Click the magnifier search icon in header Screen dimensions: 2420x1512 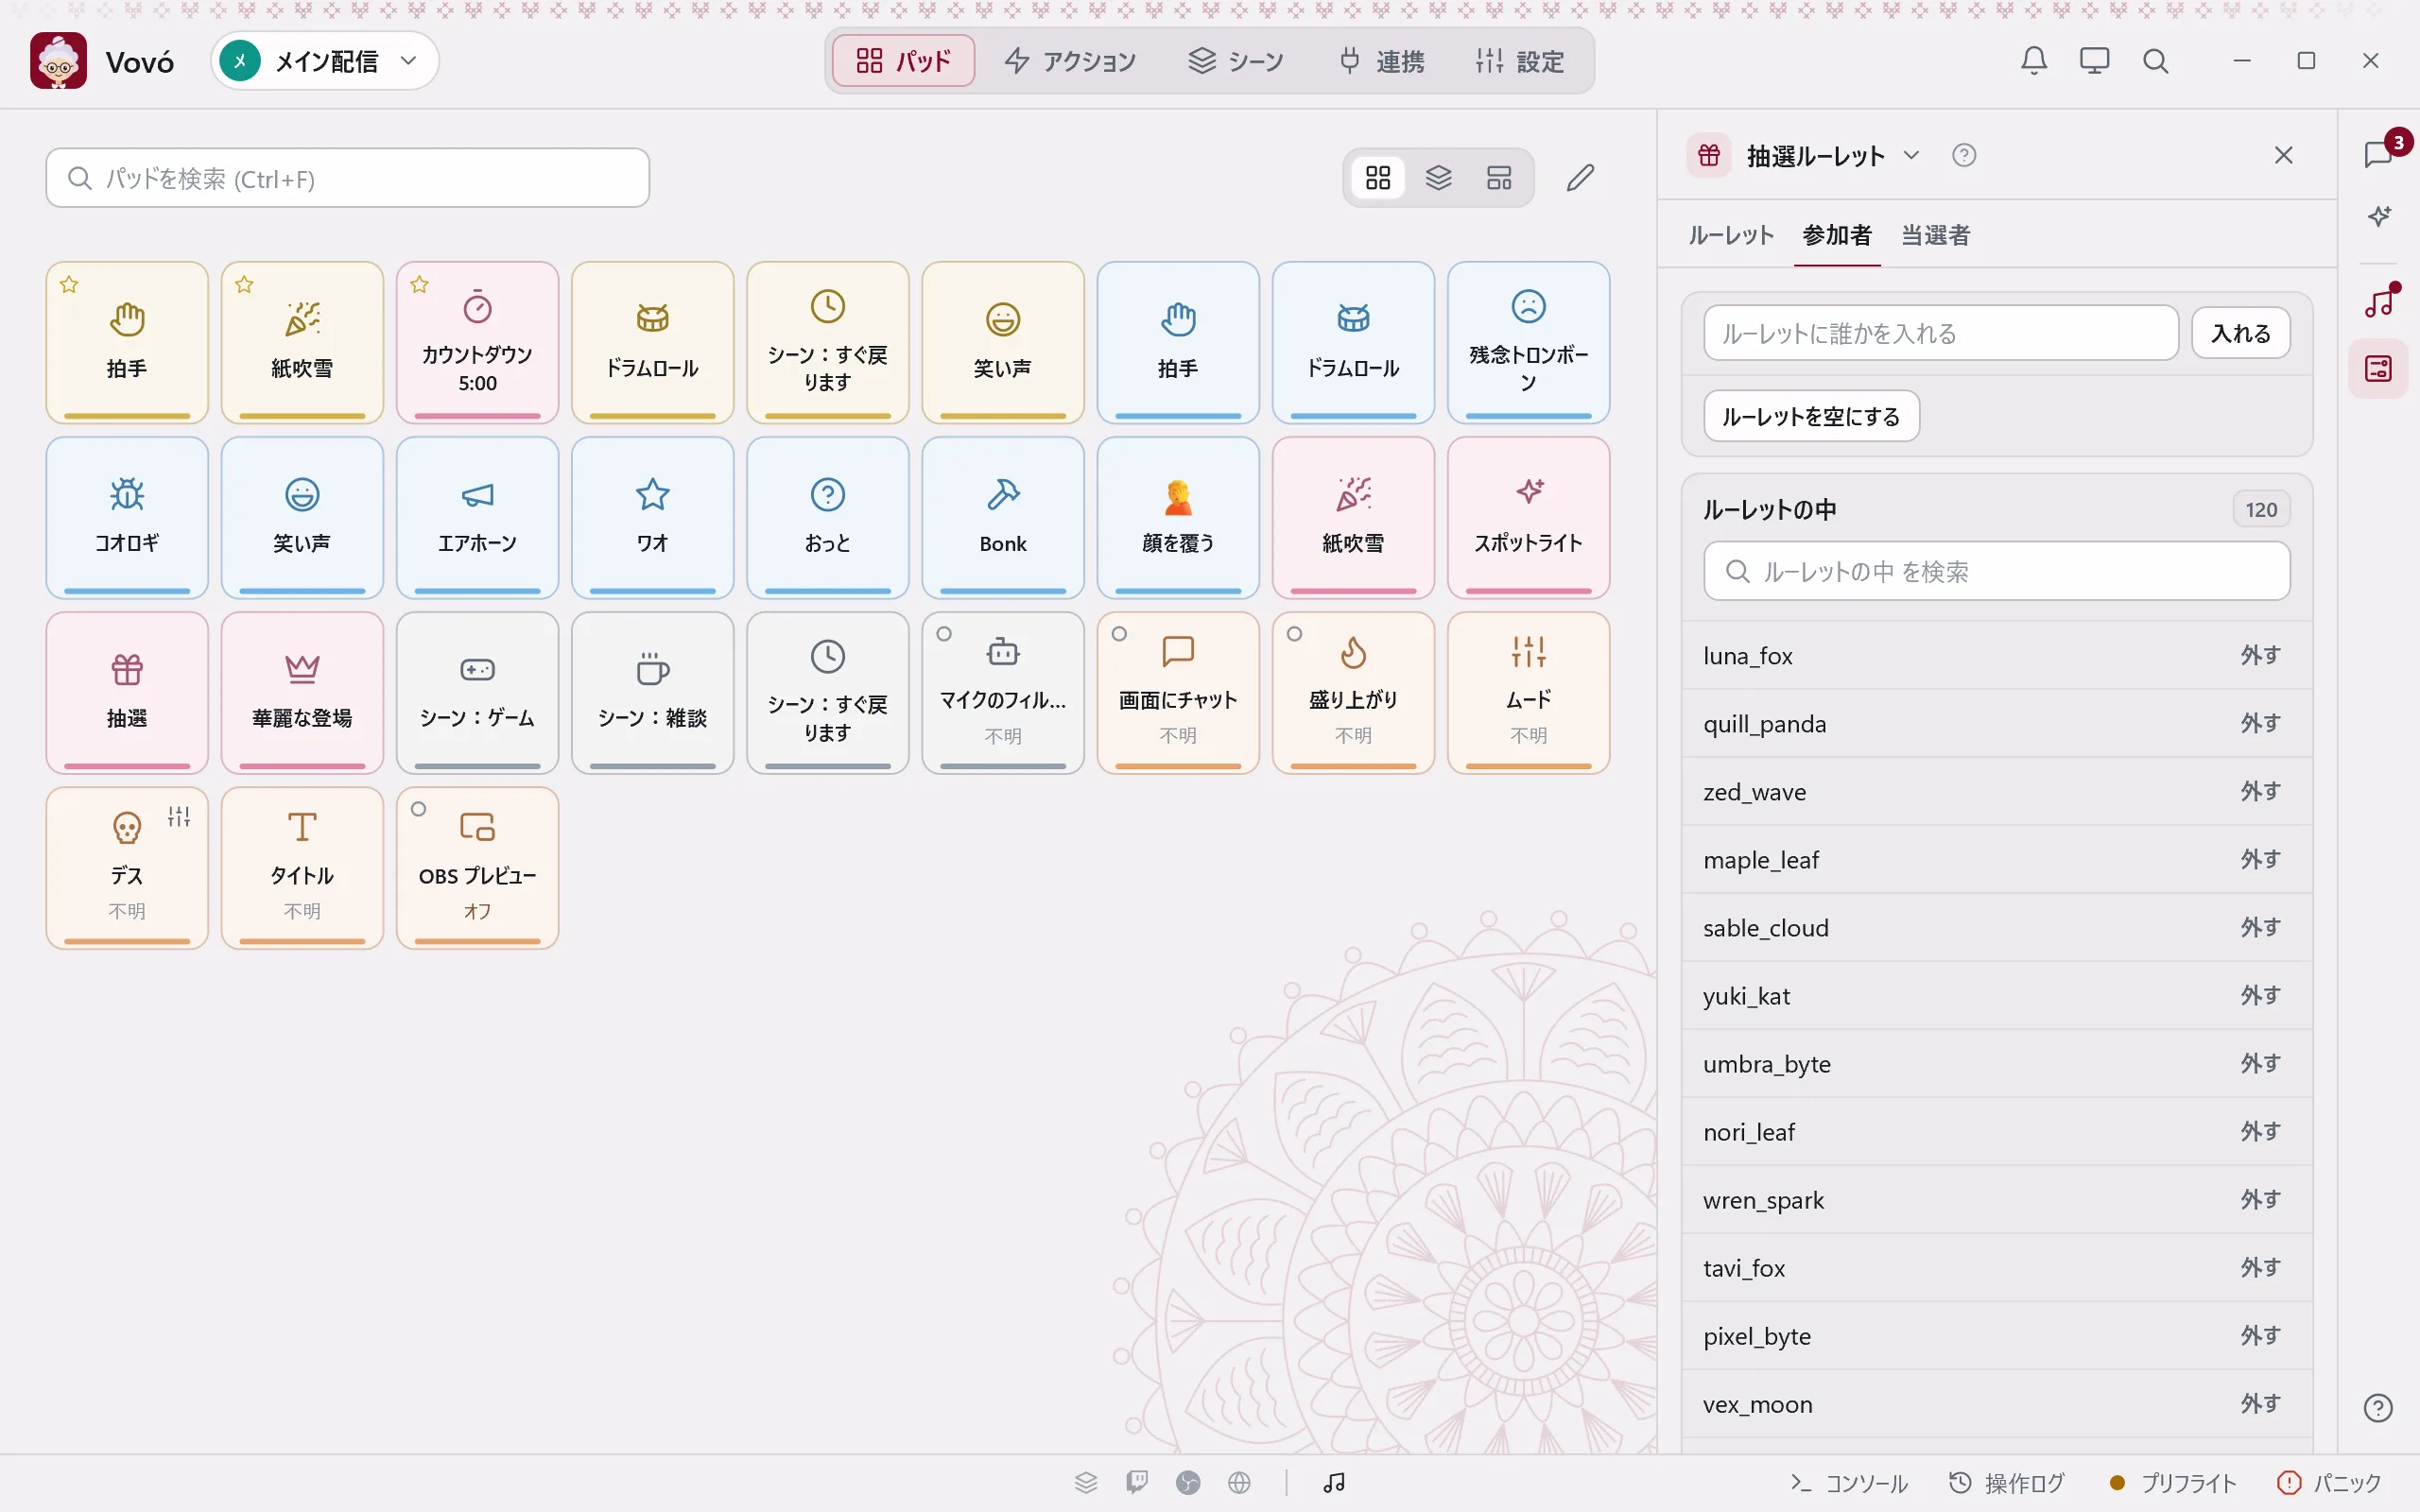[x=2155, y=61]
